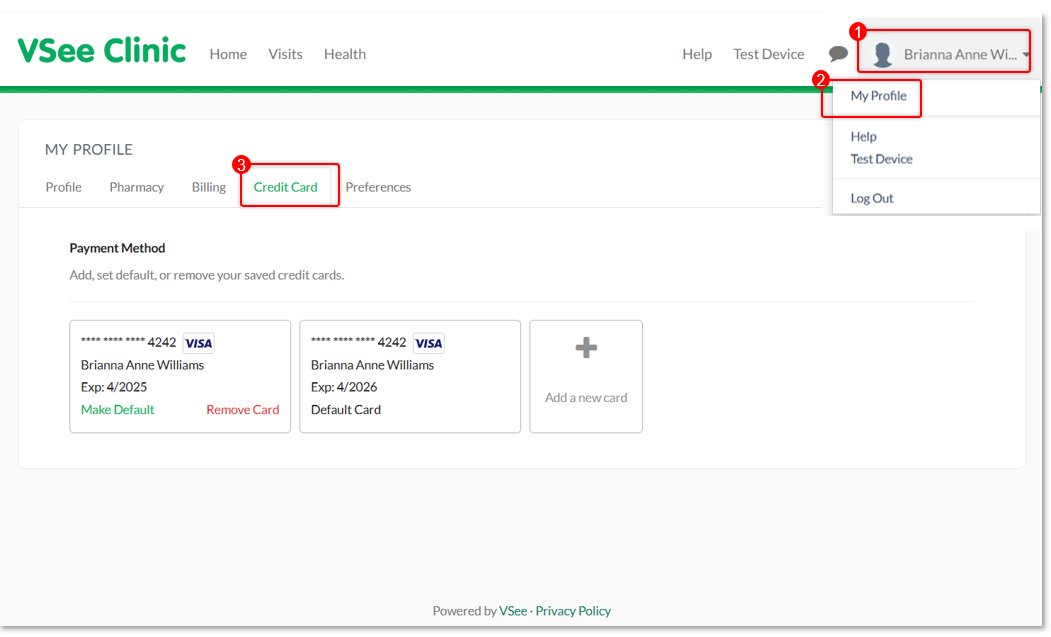Screen dimensions: 1051x637
Task: Select the default card expiring 4/2026
Action: [x=410, y=377]
